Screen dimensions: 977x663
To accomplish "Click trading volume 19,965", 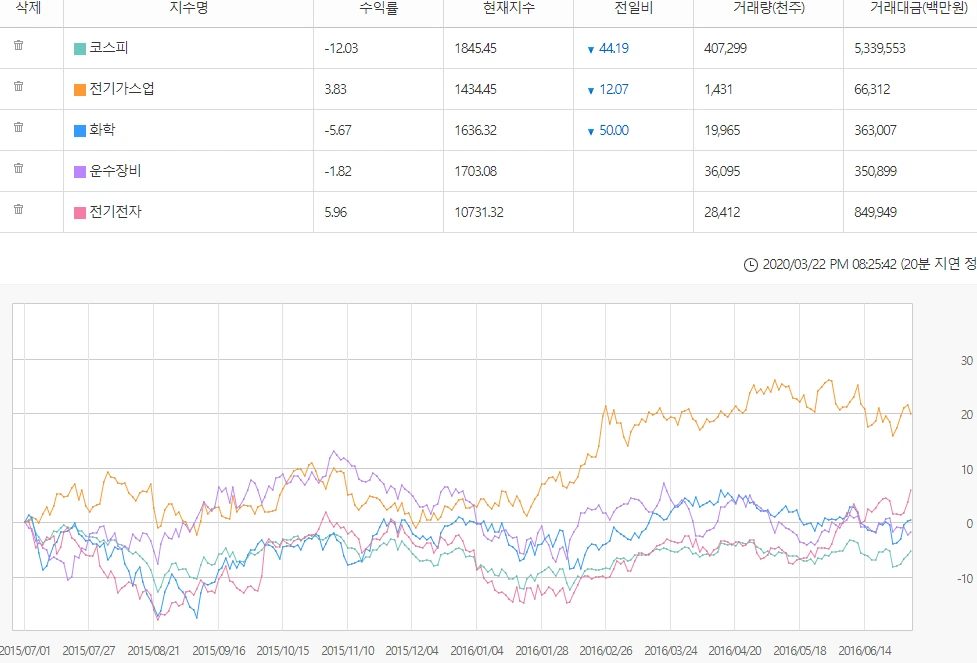I will (722, 131).
